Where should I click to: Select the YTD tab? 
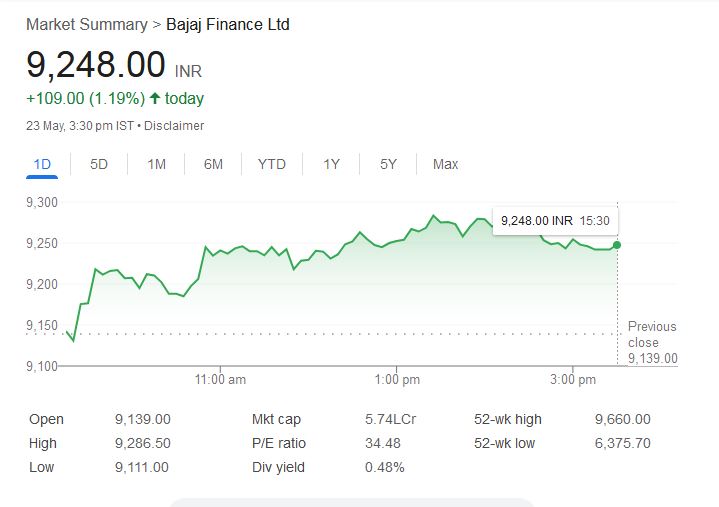pyautogui.click(x=271, y=164)
